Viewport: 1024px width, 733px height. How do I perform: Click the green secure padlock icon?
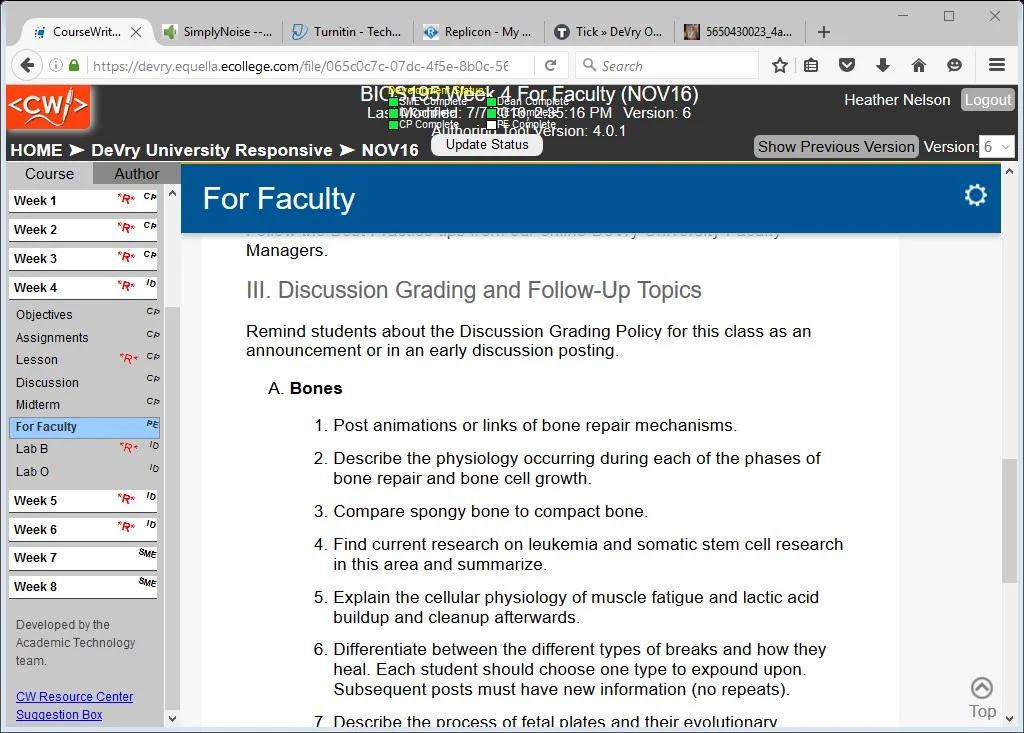point(74,65)
